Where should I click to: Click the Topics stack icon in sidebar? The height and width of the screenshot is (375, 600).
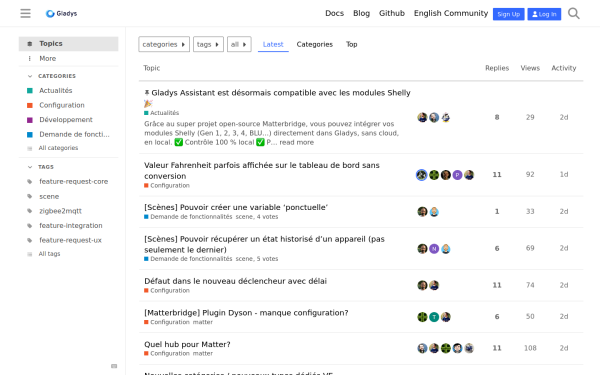point(30,44)
